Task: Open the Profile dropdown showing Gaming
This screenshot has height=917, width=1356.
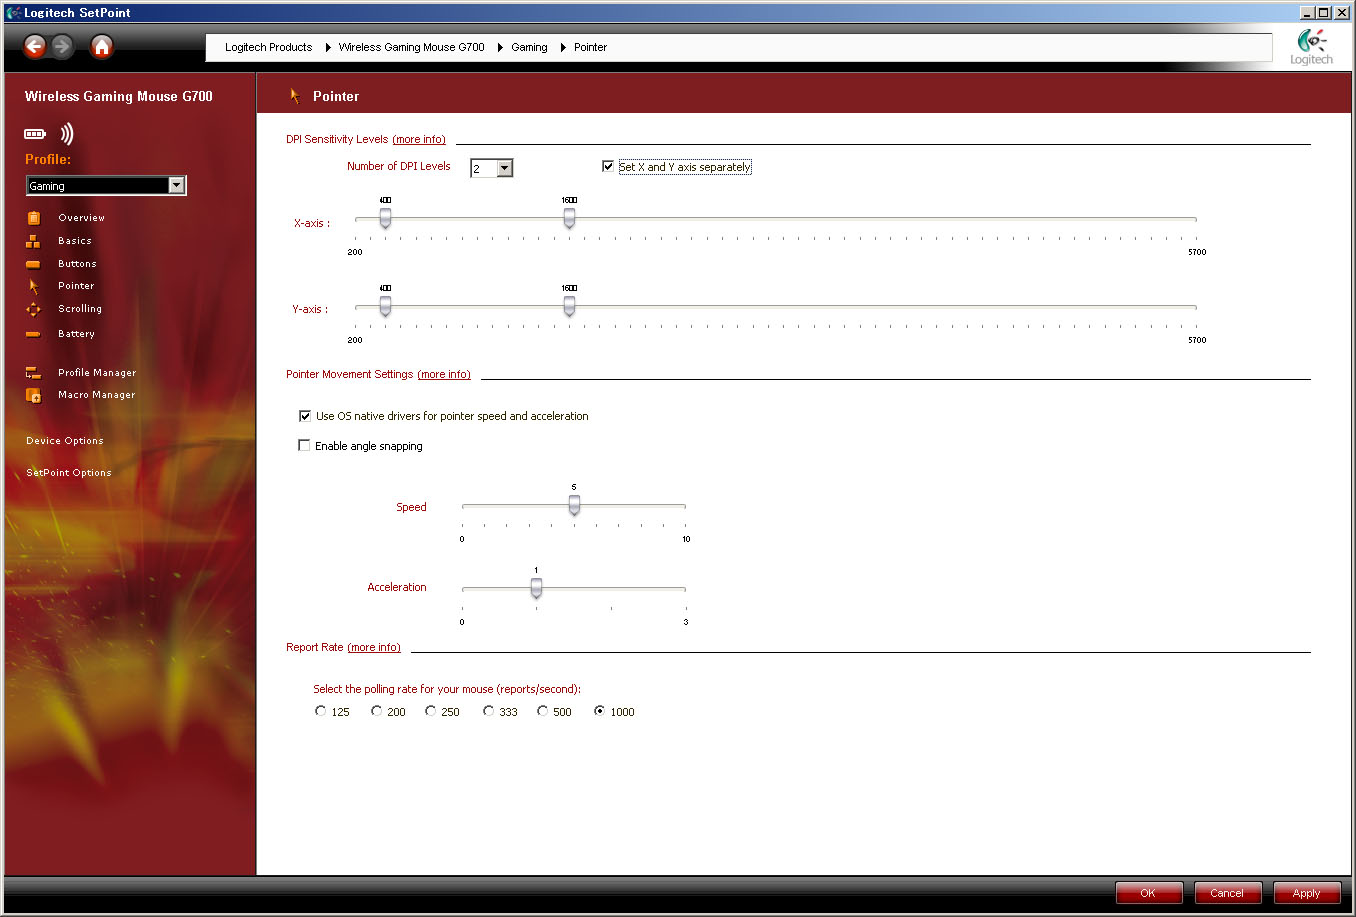Action: [x=106, y=185]
